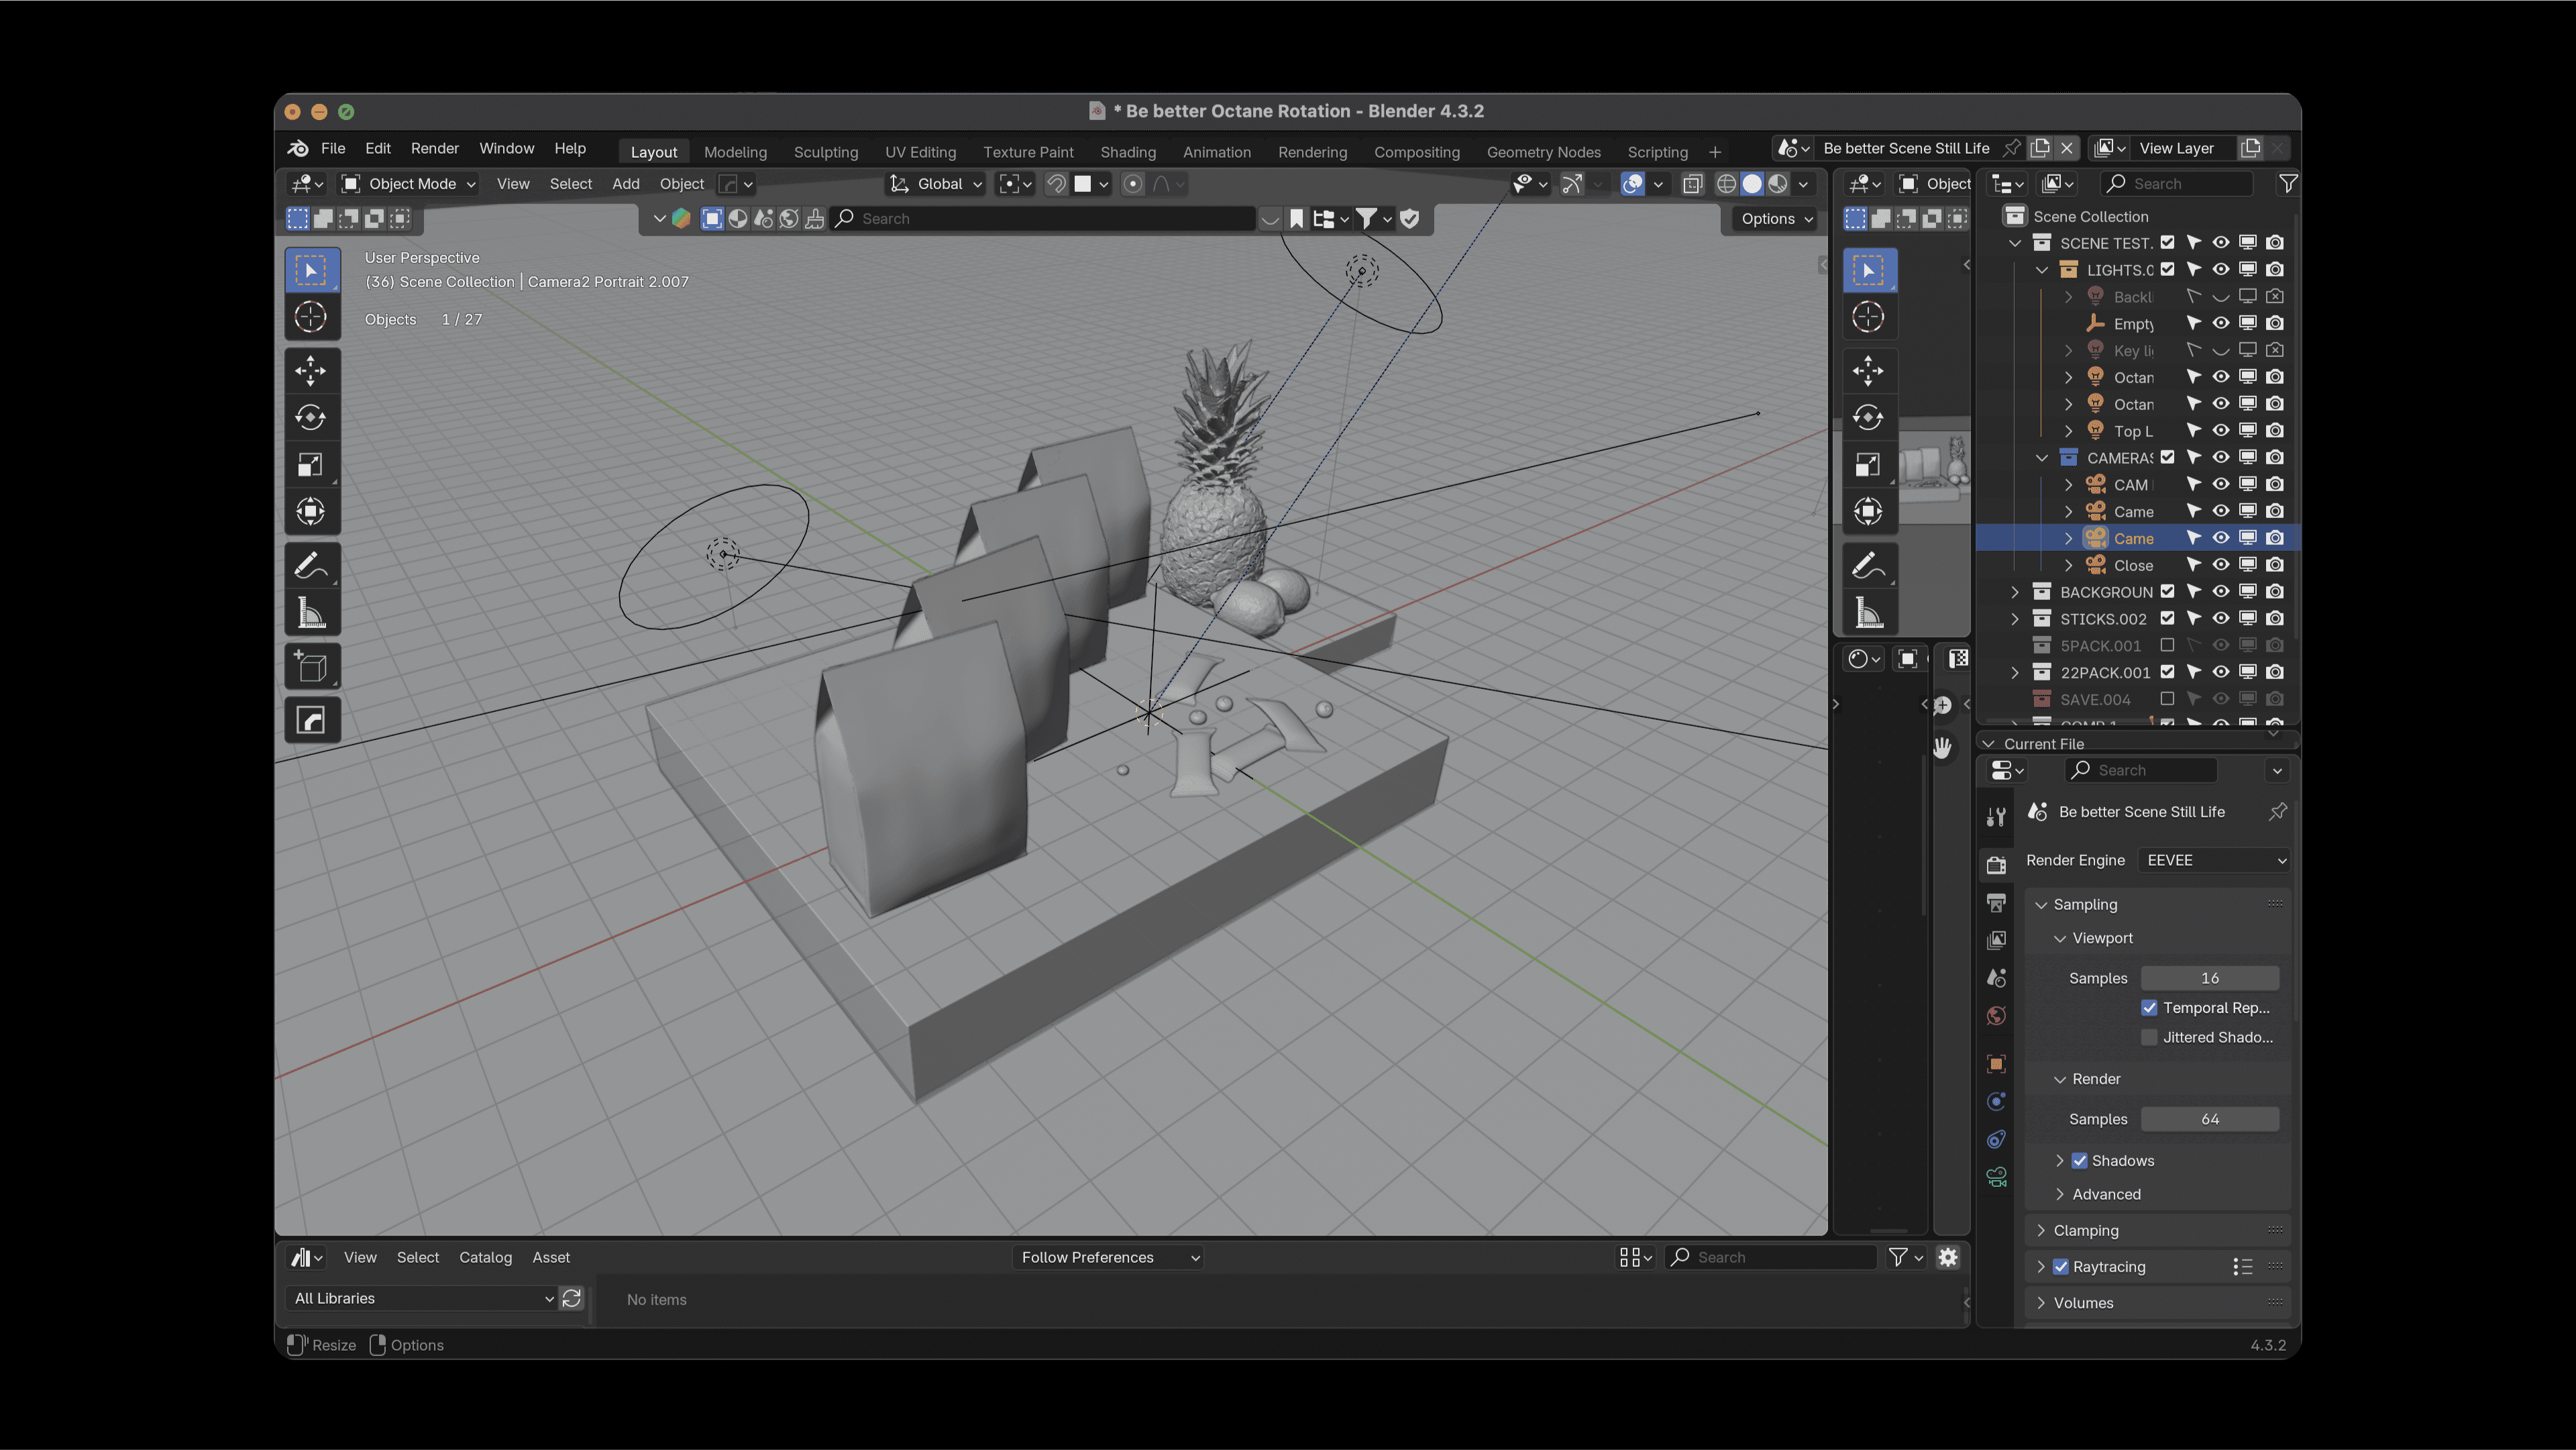Toggle the Raytracing checkbox
This screenshot has width=2576, height=1450.
[x=2060, y=1267]
